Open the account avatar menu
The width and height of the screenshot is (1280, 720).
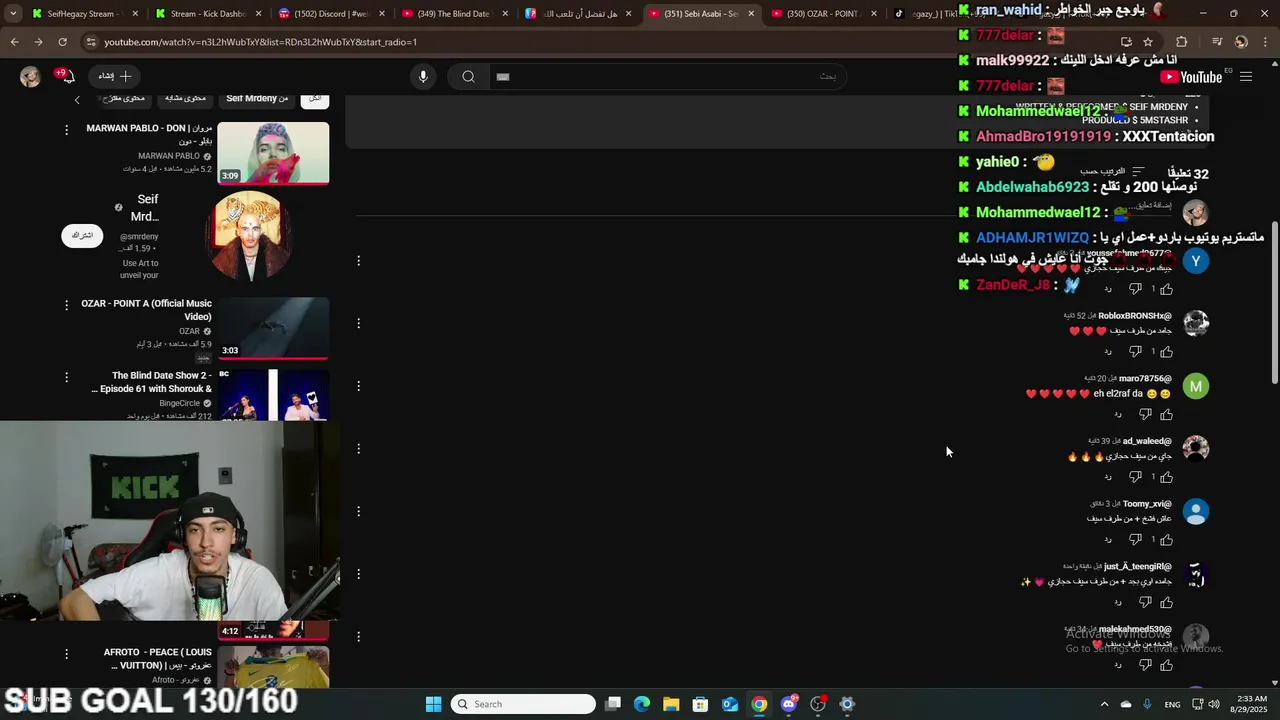pyautogui.click(x=30, y=76)
